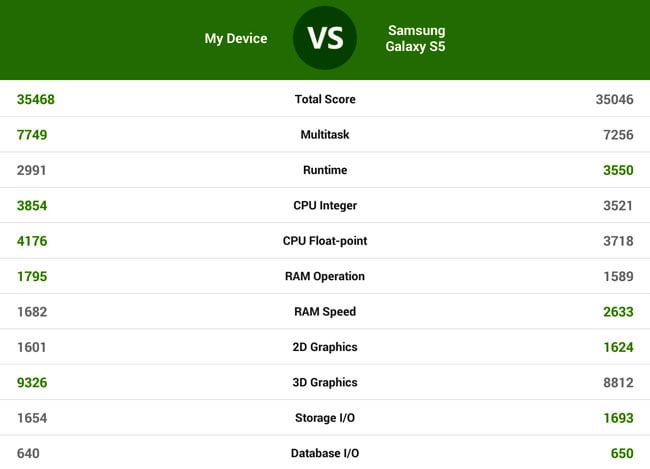Click the RAM Speed row label
650x469 pixels.
(325, 311)
